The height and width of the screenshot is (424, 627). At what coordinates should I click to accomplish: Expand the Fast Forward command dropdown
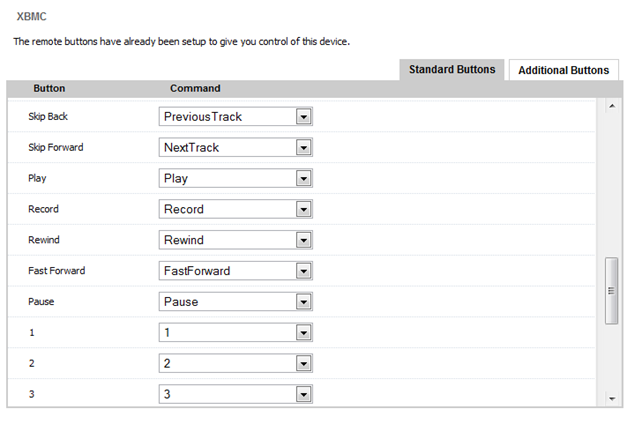point(304,271)
